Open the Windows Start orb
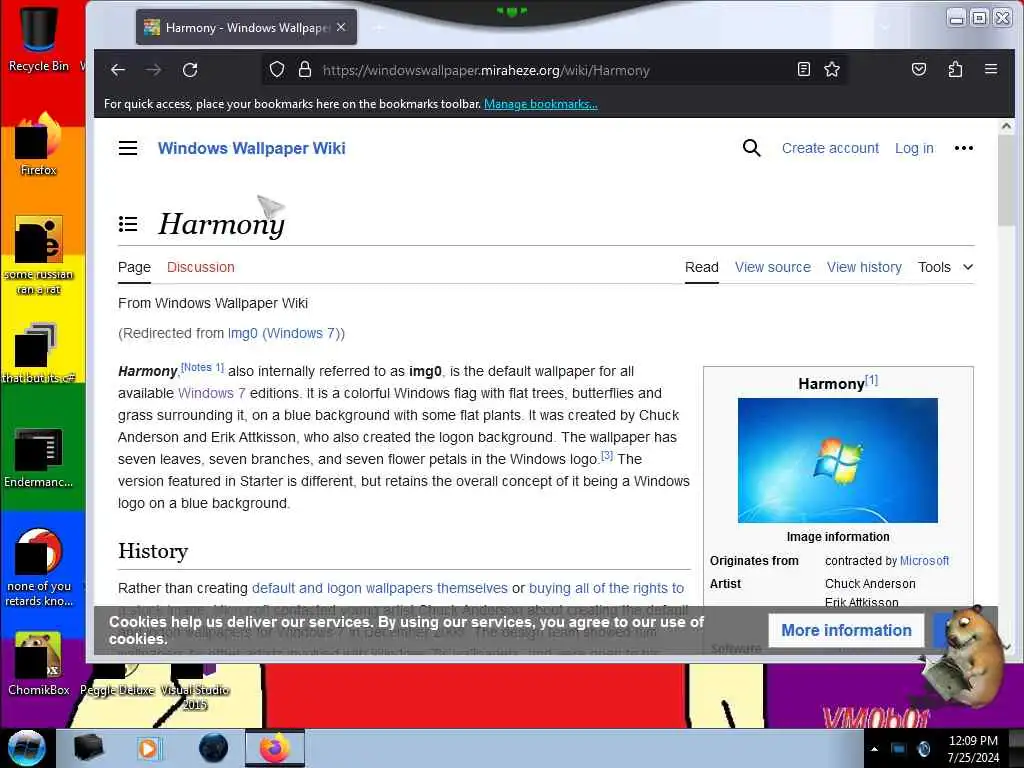1024x768 pixels. click(x=27, y=748)
